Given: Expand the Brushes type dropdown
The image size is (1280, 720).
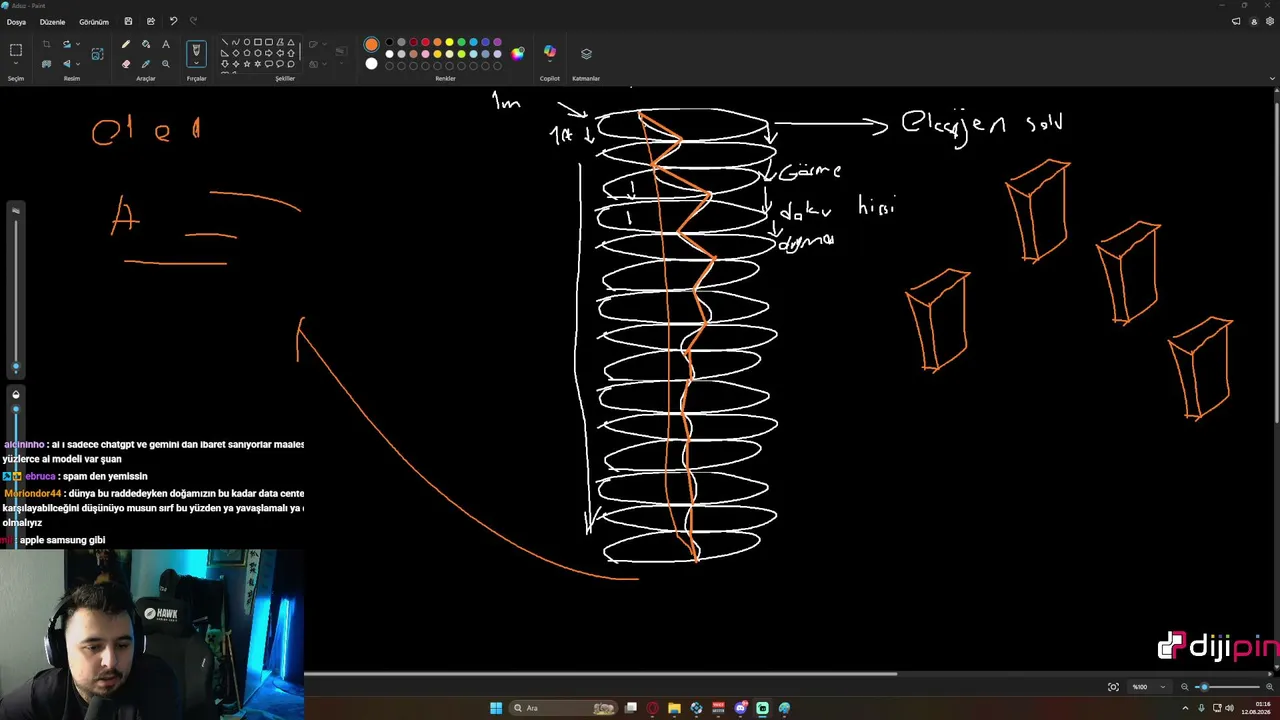Looking at the screenshot, I should [196, 64].
